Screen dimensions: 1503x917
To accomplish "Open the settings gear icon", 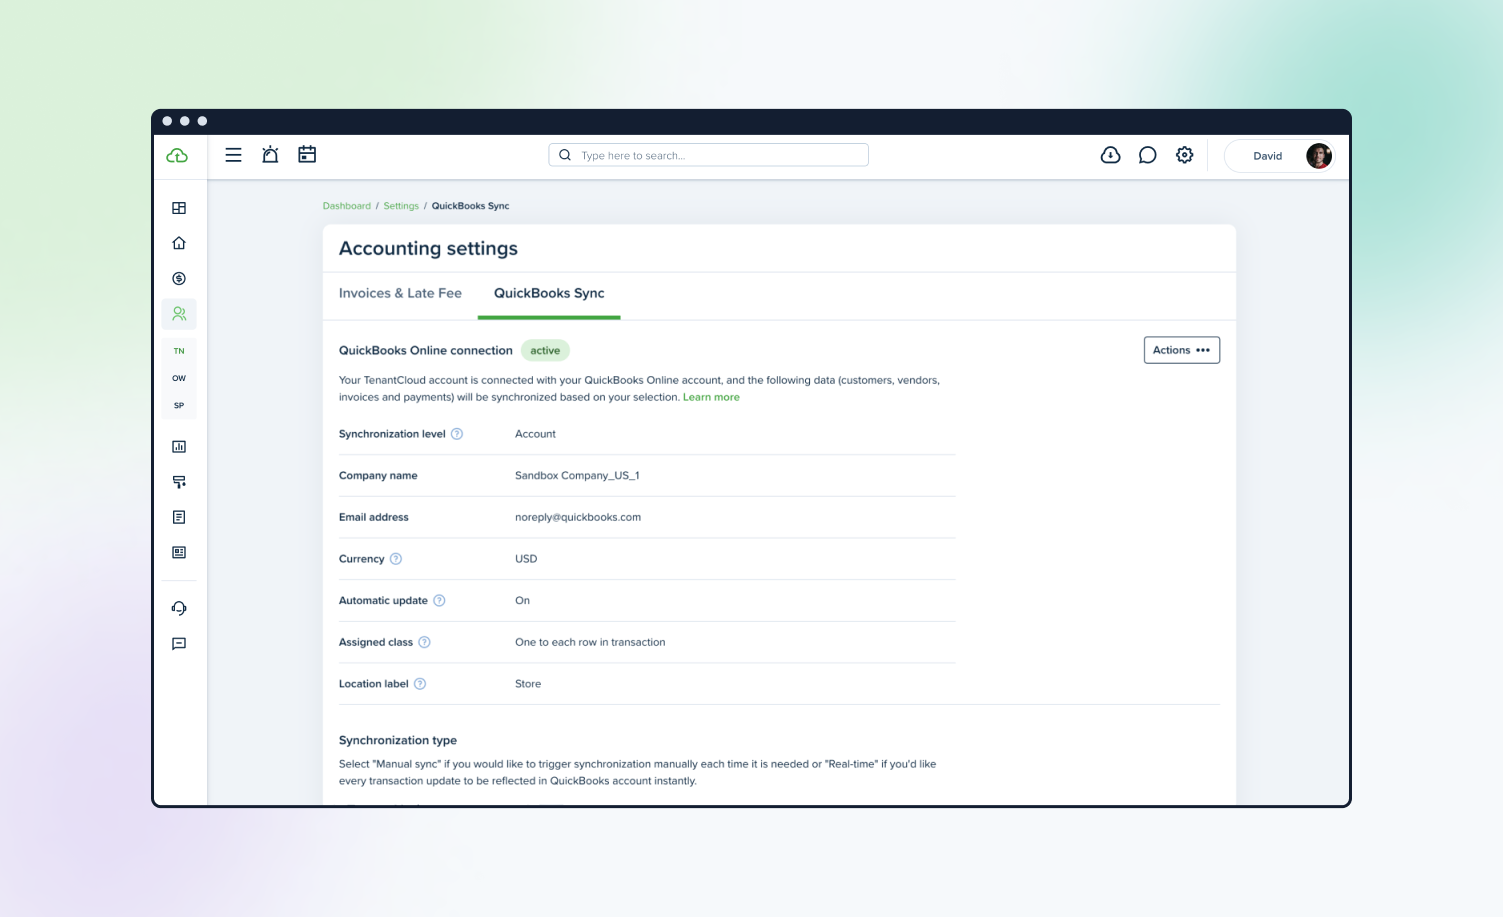I will (x=1184, y=155).
